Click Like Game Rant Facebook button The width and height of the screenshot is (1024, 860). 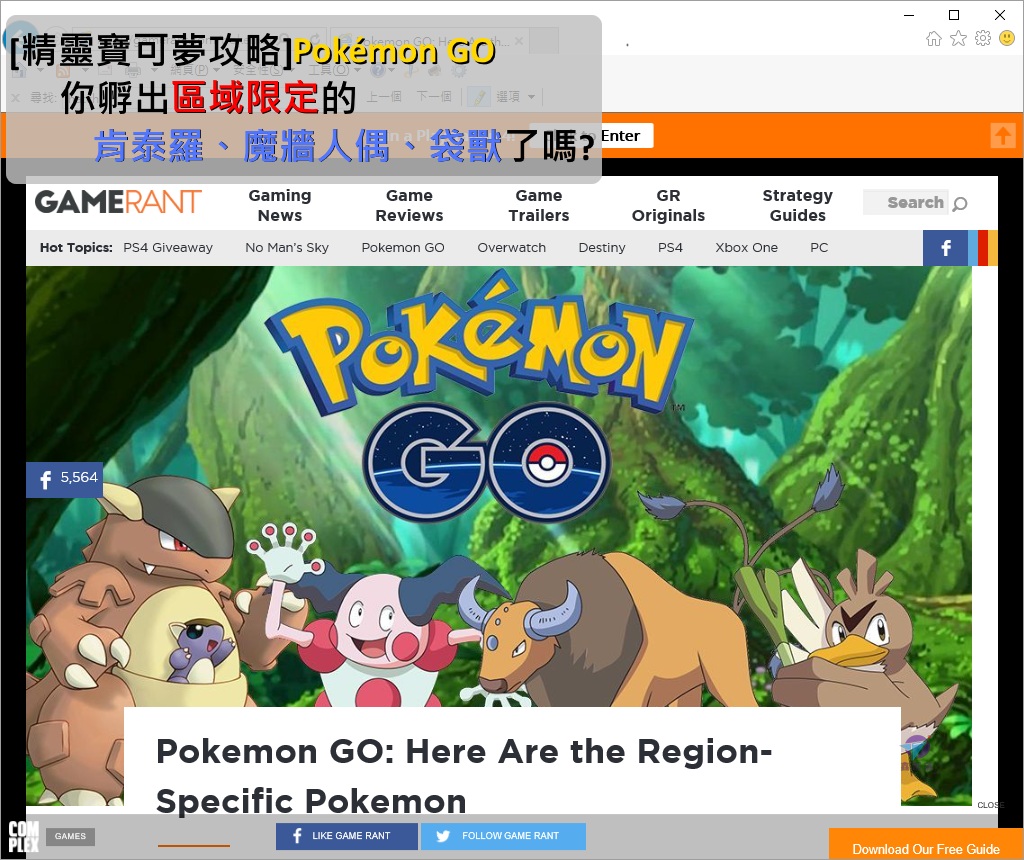[x=347, y=836]
